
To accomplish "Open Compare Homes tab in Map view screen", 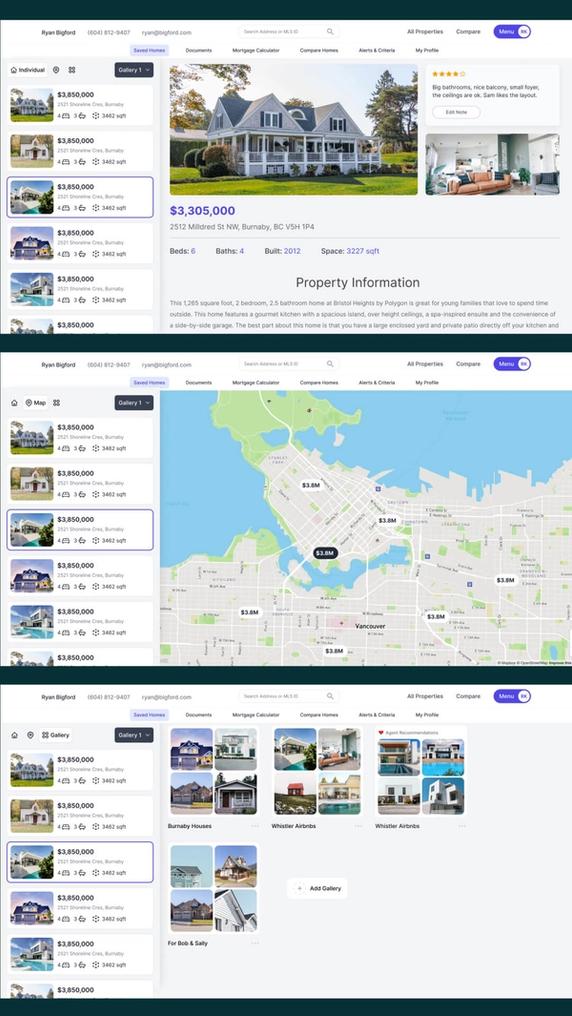I will [319, 383].
